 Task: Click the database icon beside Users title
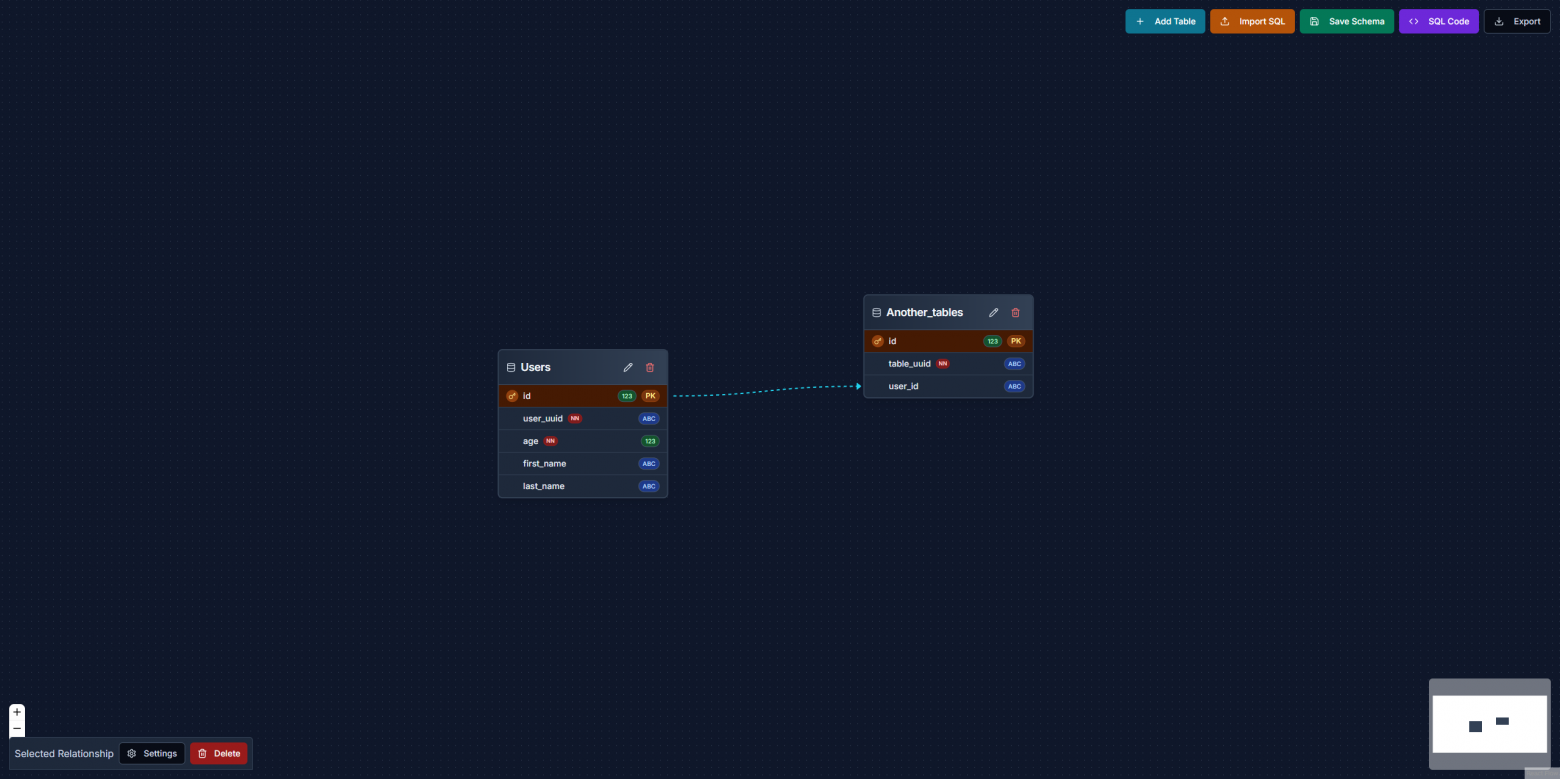[x=511, y=368]
